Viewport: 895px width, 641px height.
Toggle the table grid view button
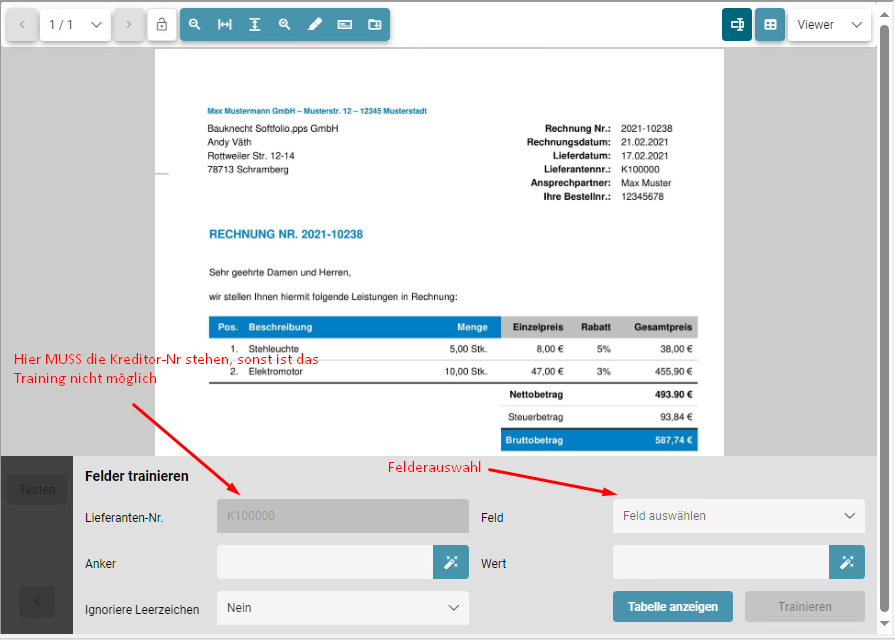point(770,25)
